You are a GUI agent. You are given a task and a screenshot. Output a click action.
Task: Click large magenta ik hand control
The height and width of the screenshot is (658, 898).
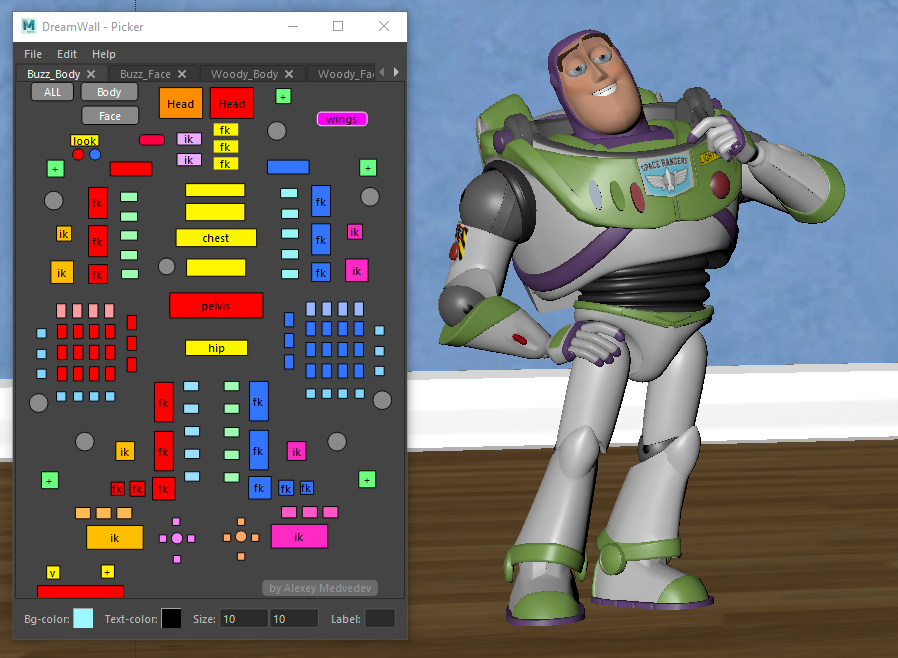click(x=357, y=270)
